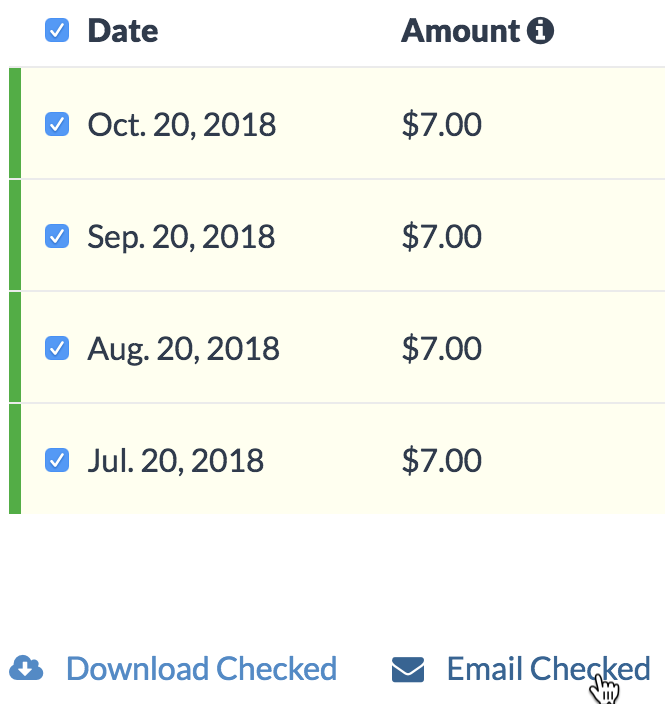This screenshot has width=665, height=704.
Task: Uncheck the Sep. 20, 2018 row checkbox
Action: (58, 236)
